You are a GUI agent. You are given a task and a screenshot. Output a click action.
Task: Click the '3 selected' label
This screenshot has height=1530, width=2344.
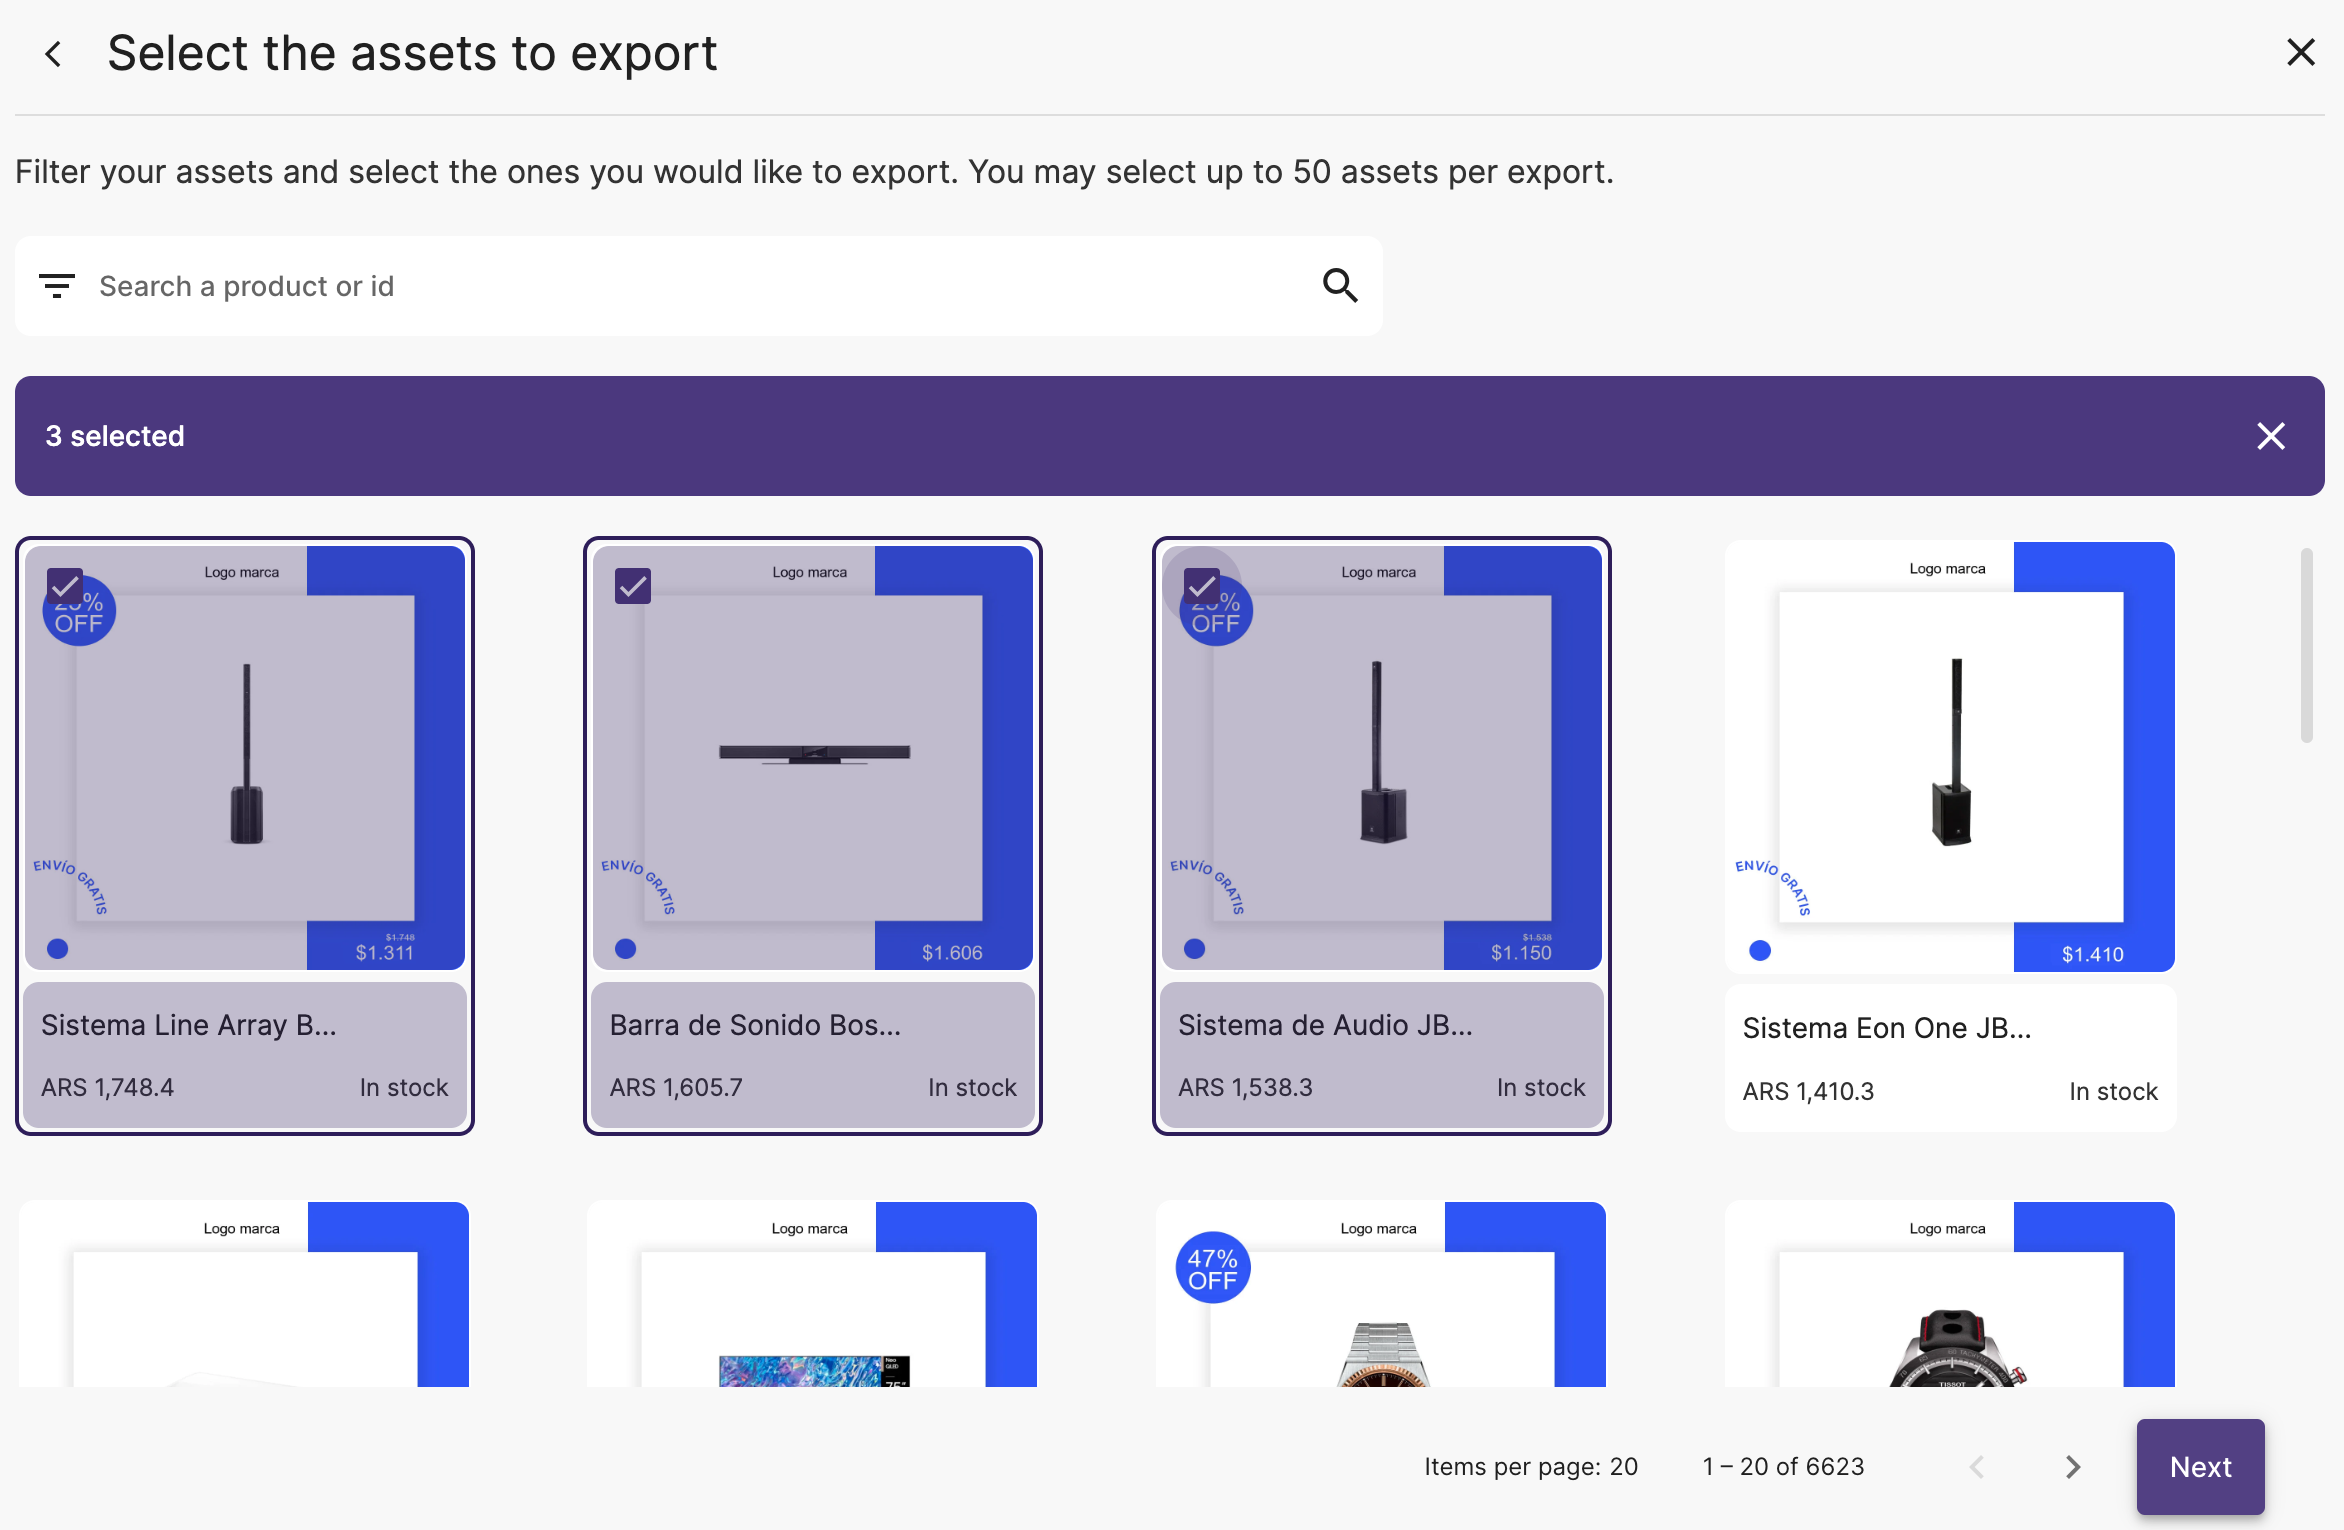click(x=115, y=436)
